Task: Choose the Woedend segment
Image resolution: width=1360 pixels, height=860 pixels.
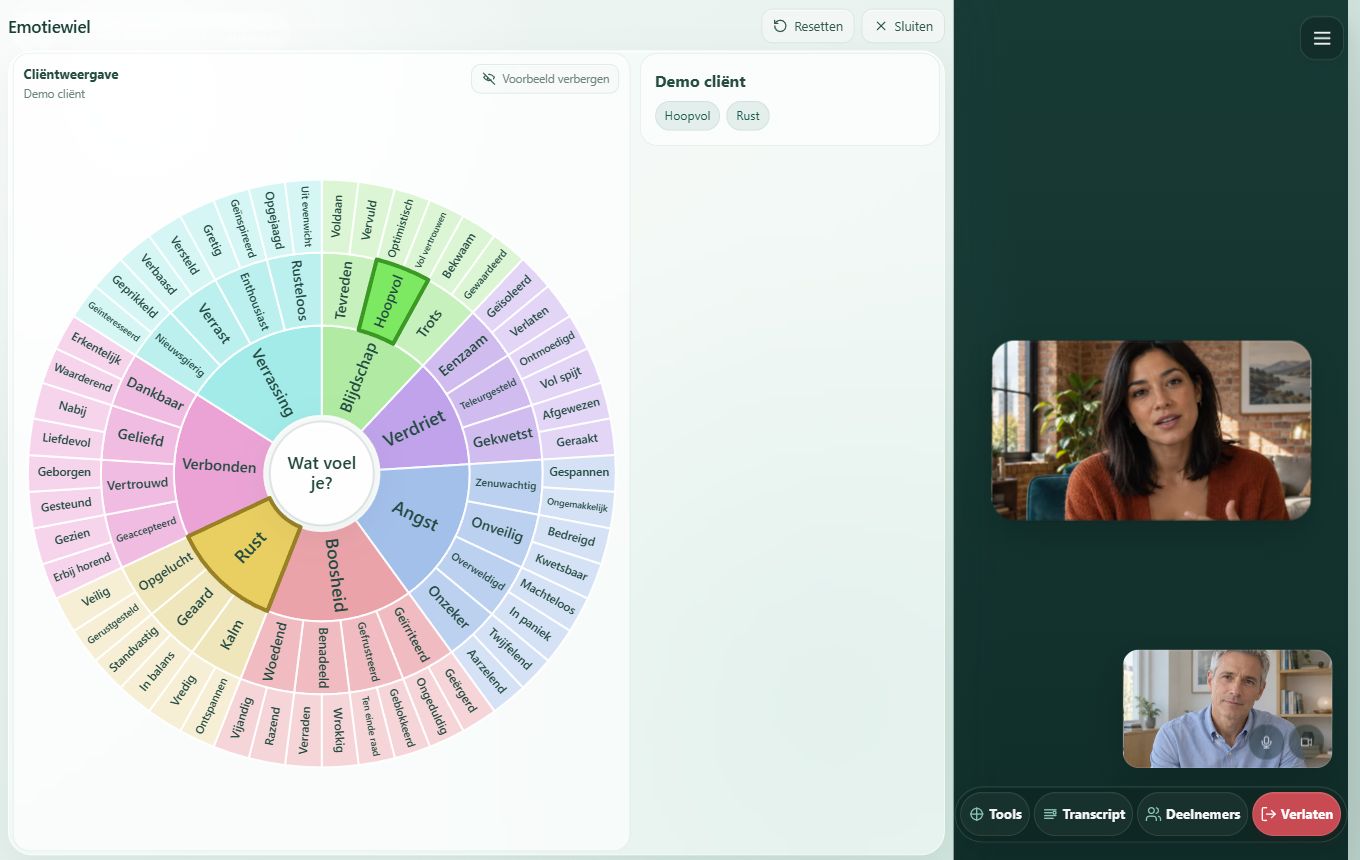Action: [276, 652]
